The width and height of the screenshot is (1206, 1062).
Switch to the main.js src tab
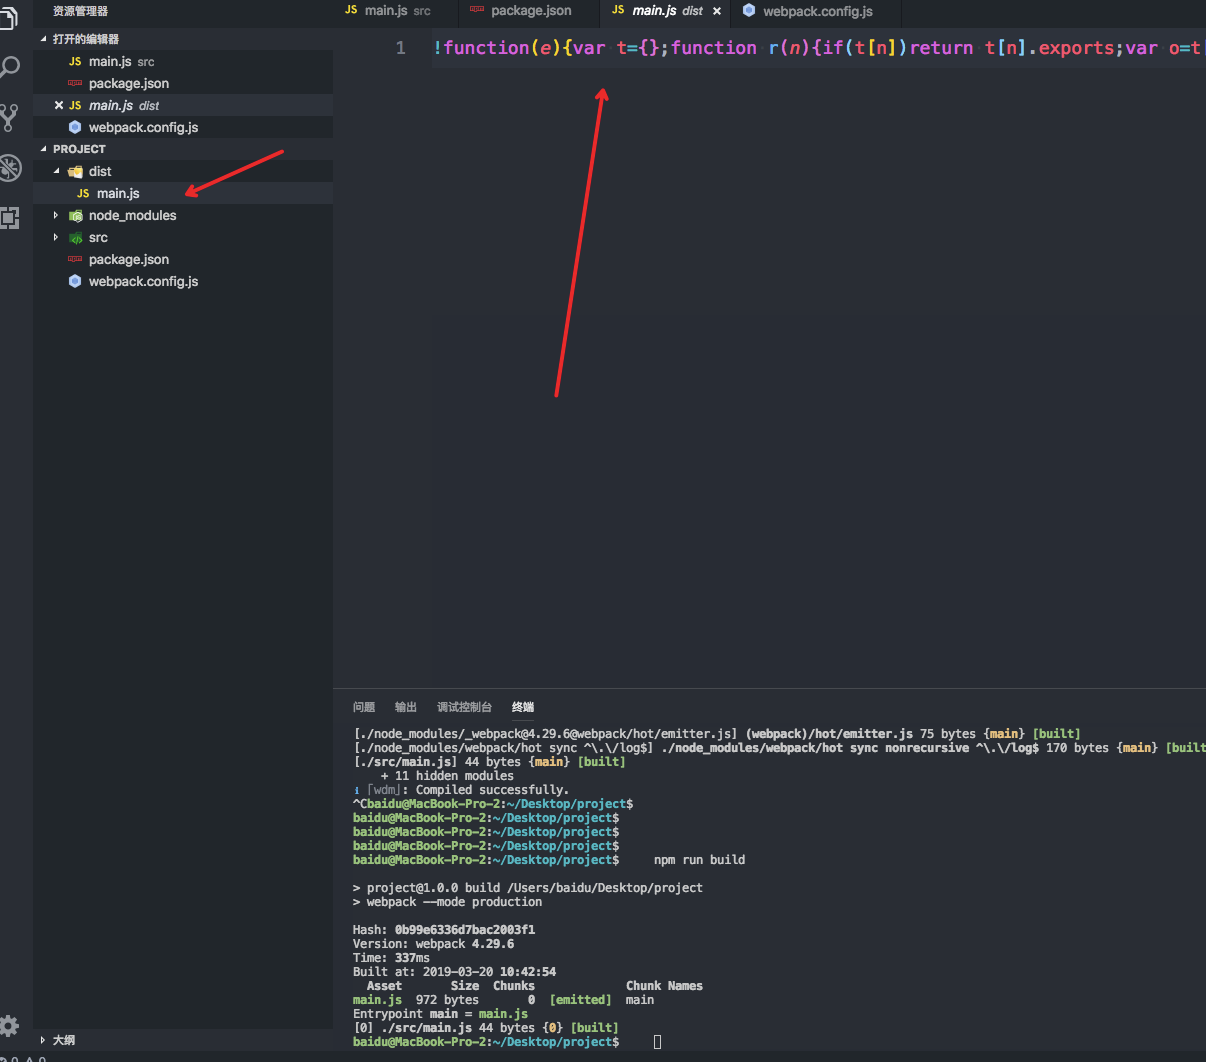point(397,11)
